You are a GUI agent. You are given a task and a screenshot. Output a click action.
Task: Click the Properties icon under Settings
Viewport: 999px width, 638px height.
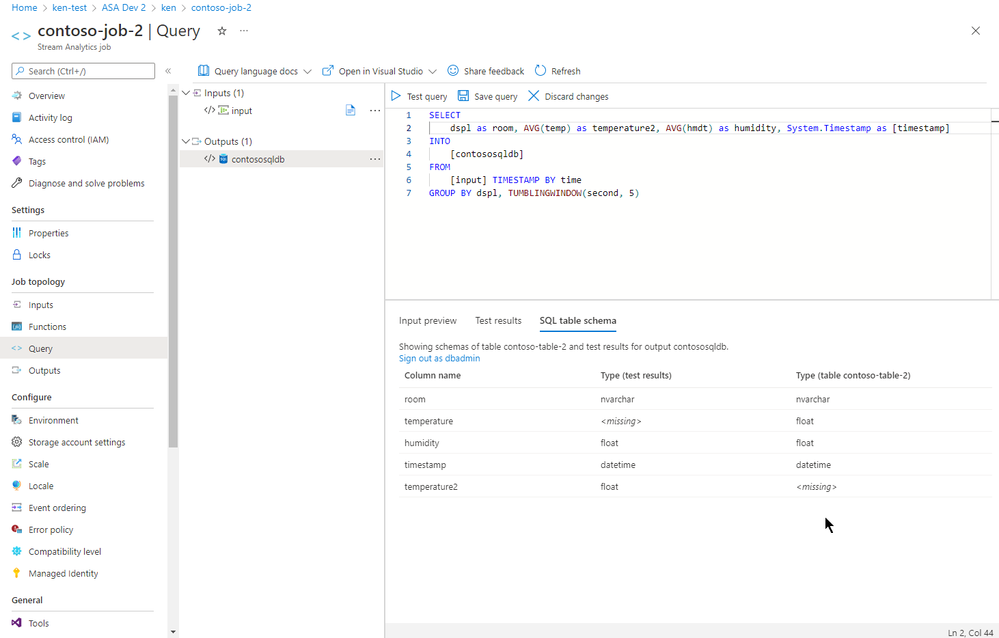(17, 233)
